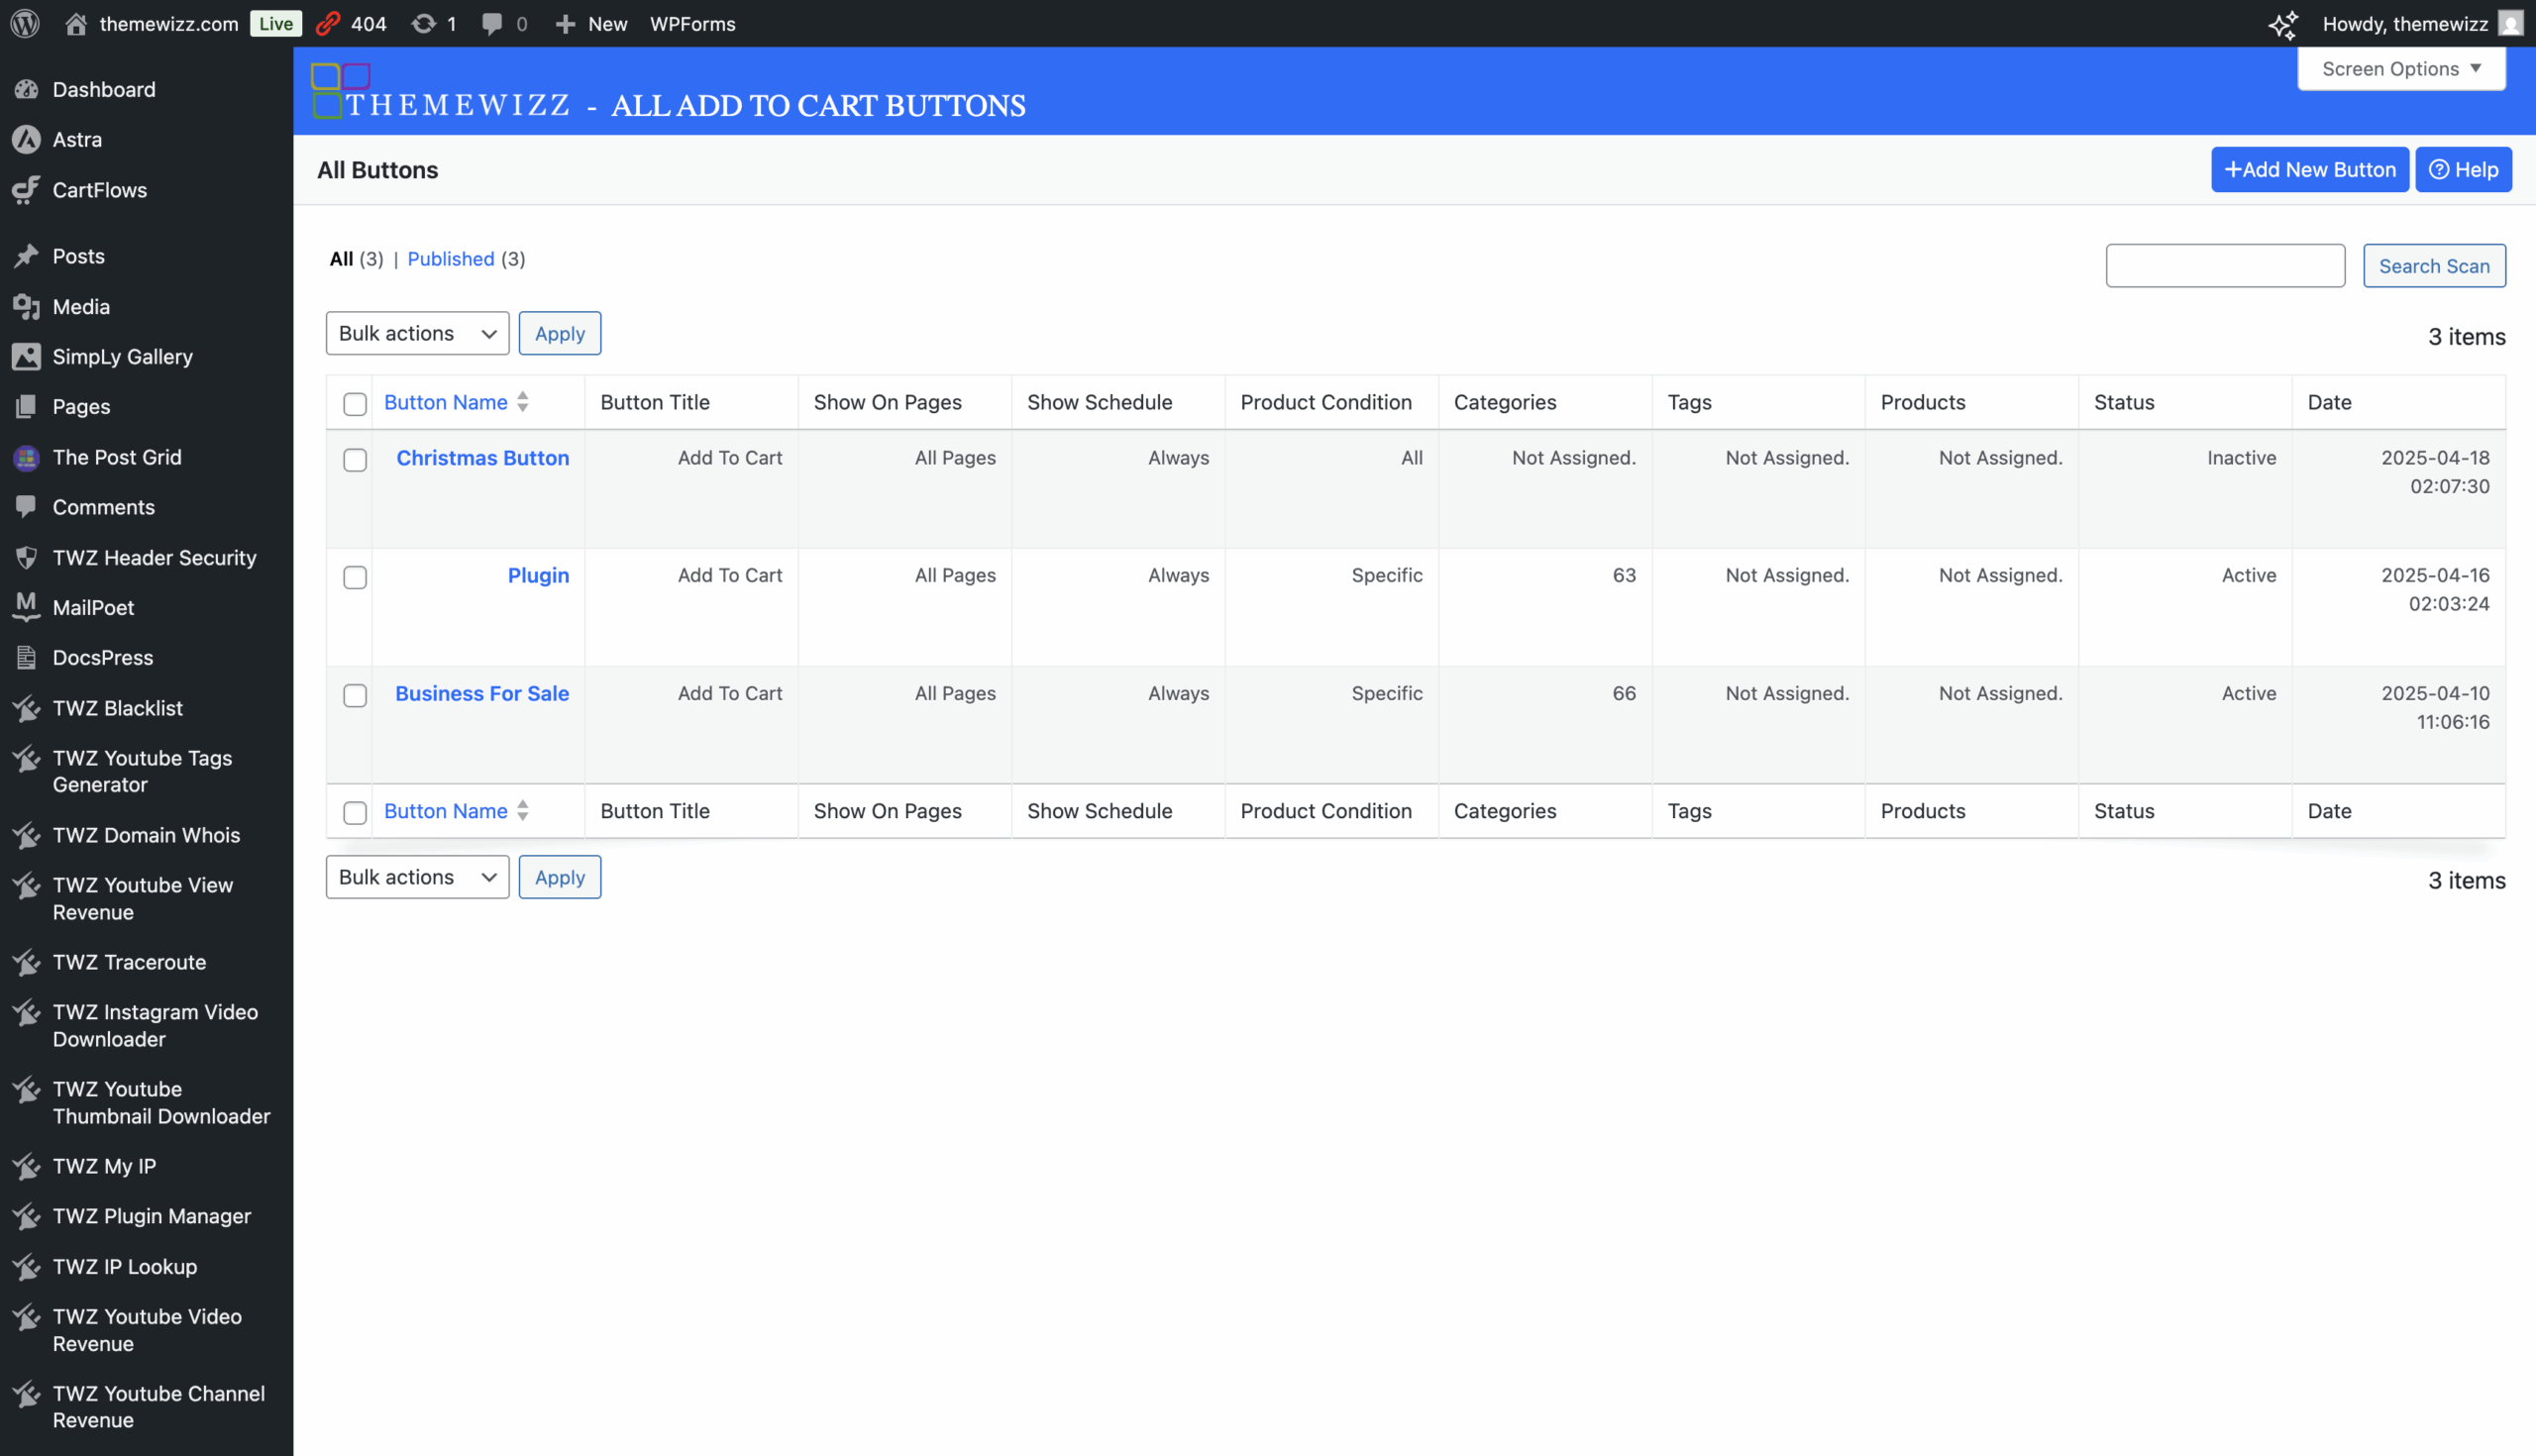Screen dimensions: 2536x1456
Task: Open the Business For Sale link
Action: (x=482, y=693)
